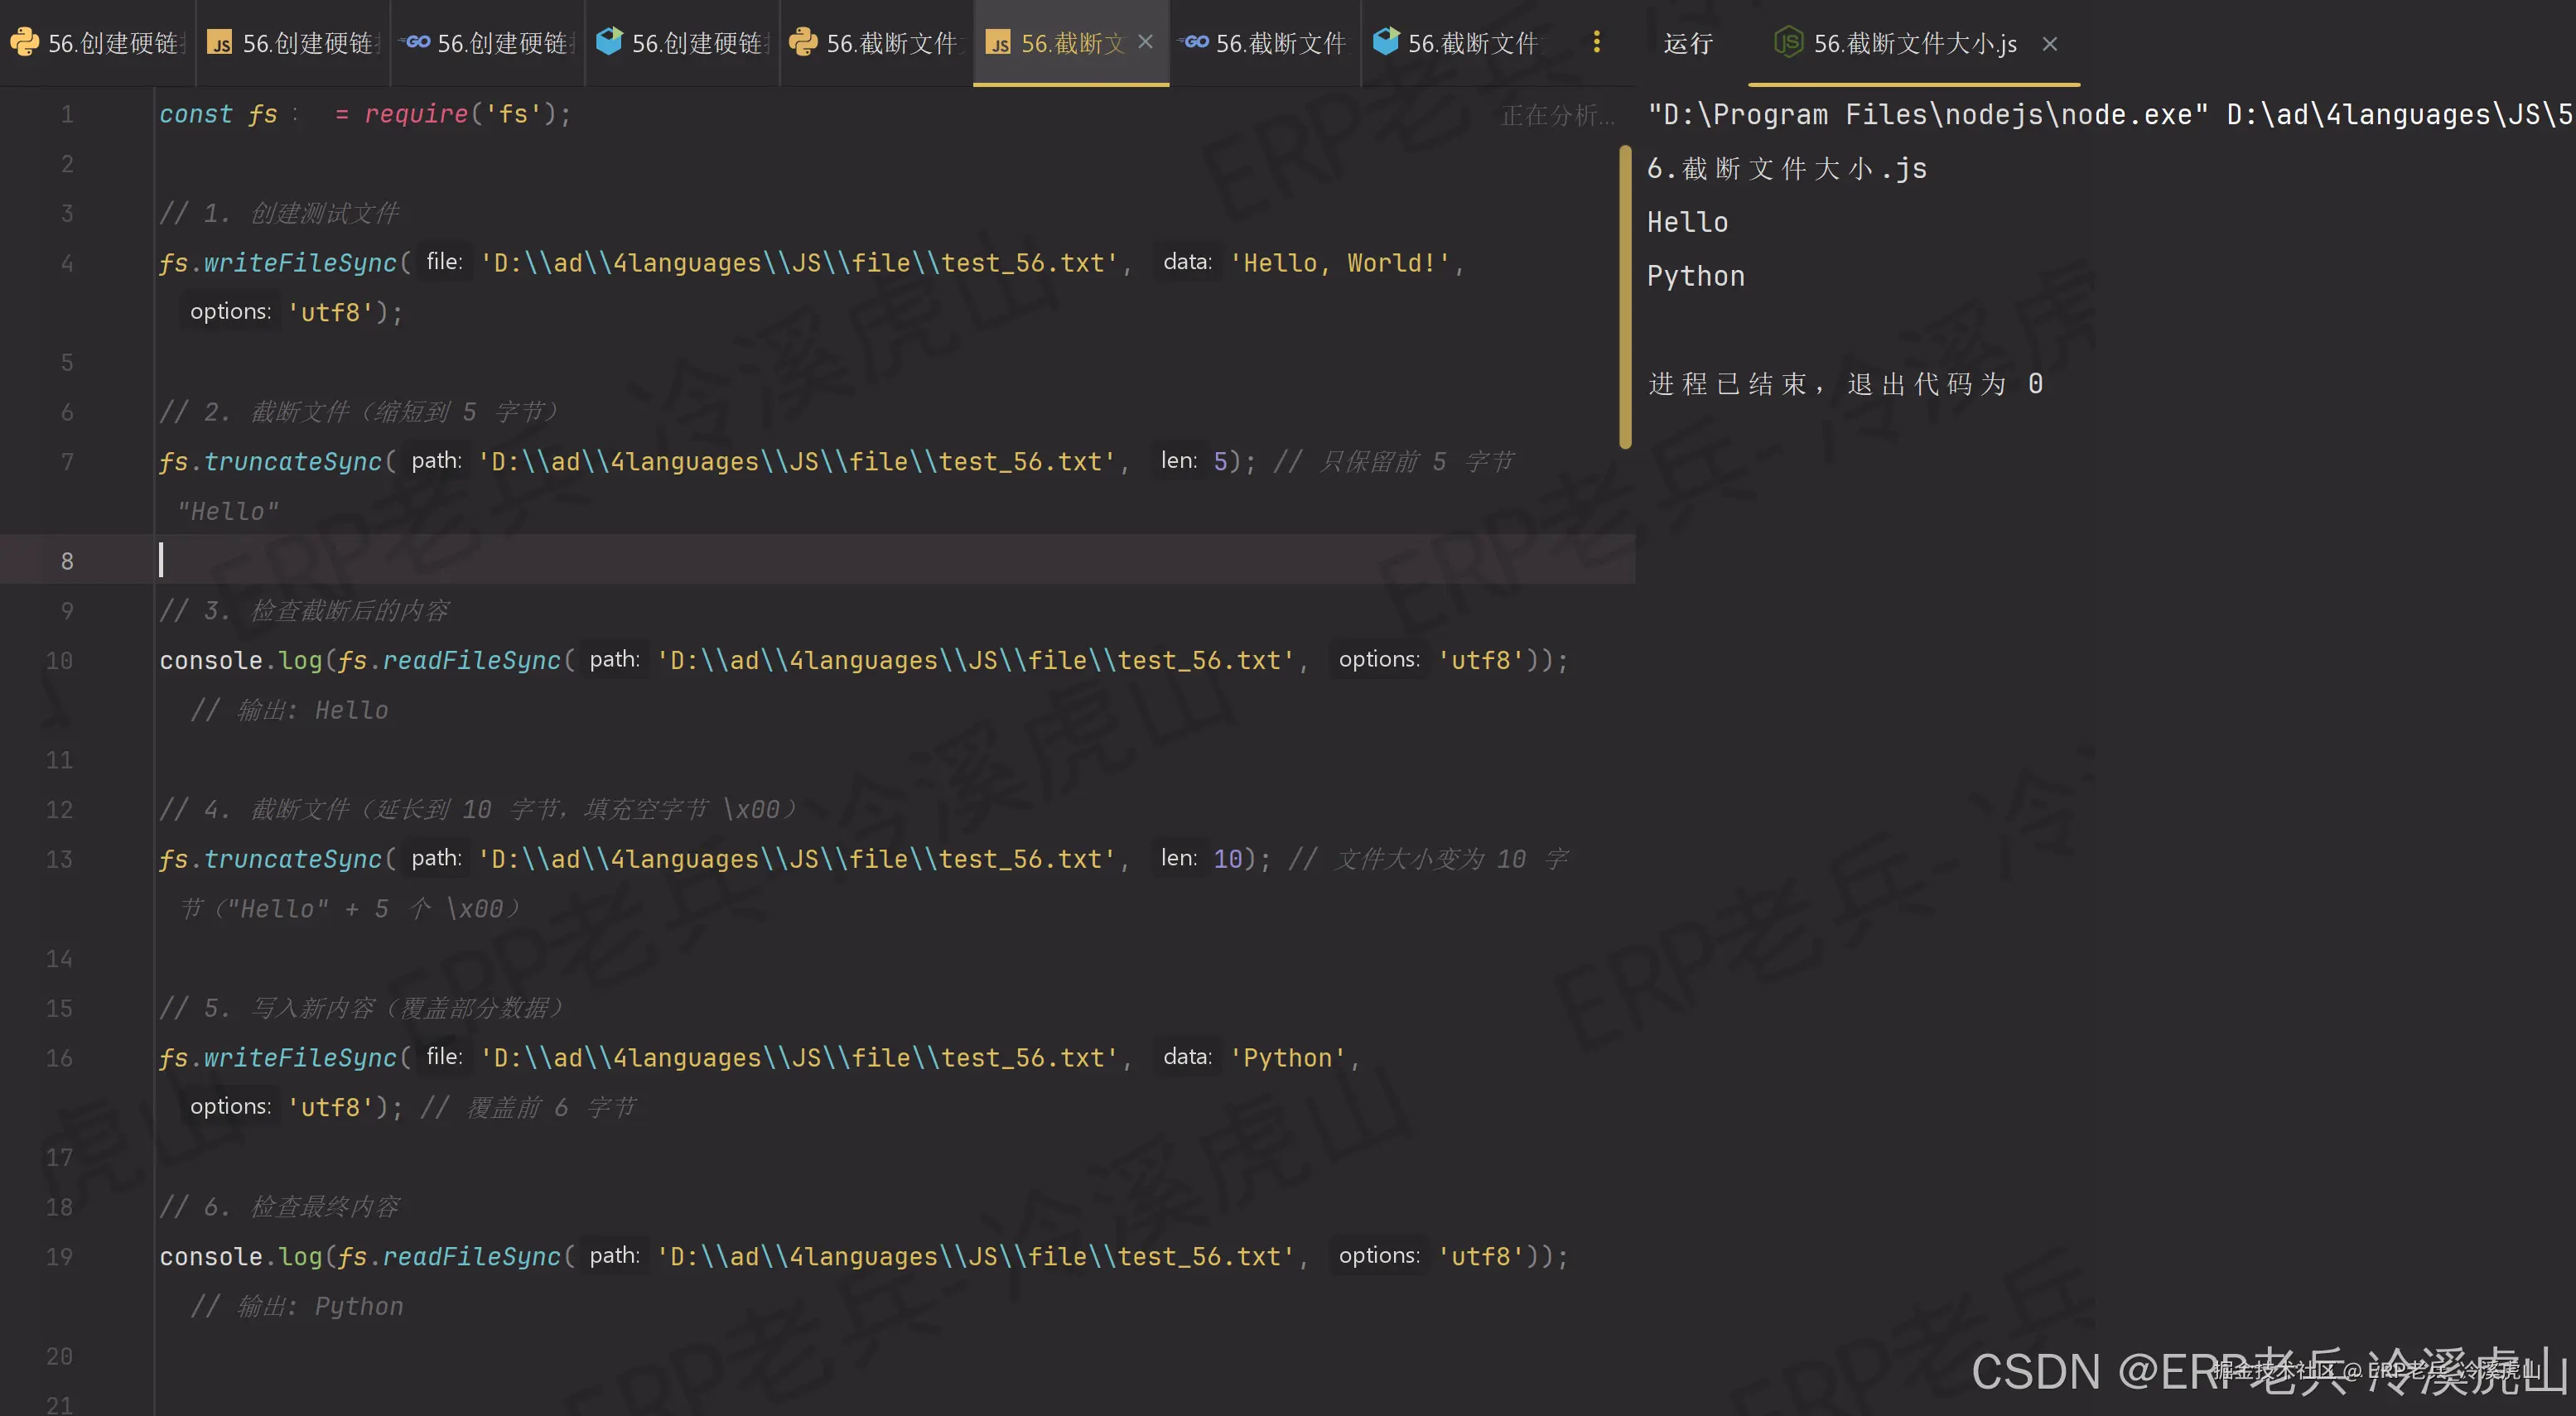Screen dimensions: 2576x1416
Task: Click the Go icon on the 56.截断文件 tab
Action: (x=1193, y=42)
